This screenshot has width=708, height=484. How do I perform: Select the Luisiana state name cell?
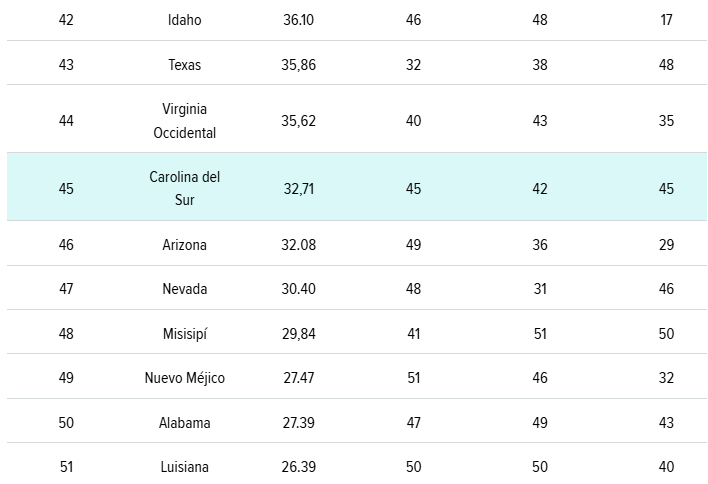pos(185,467)
